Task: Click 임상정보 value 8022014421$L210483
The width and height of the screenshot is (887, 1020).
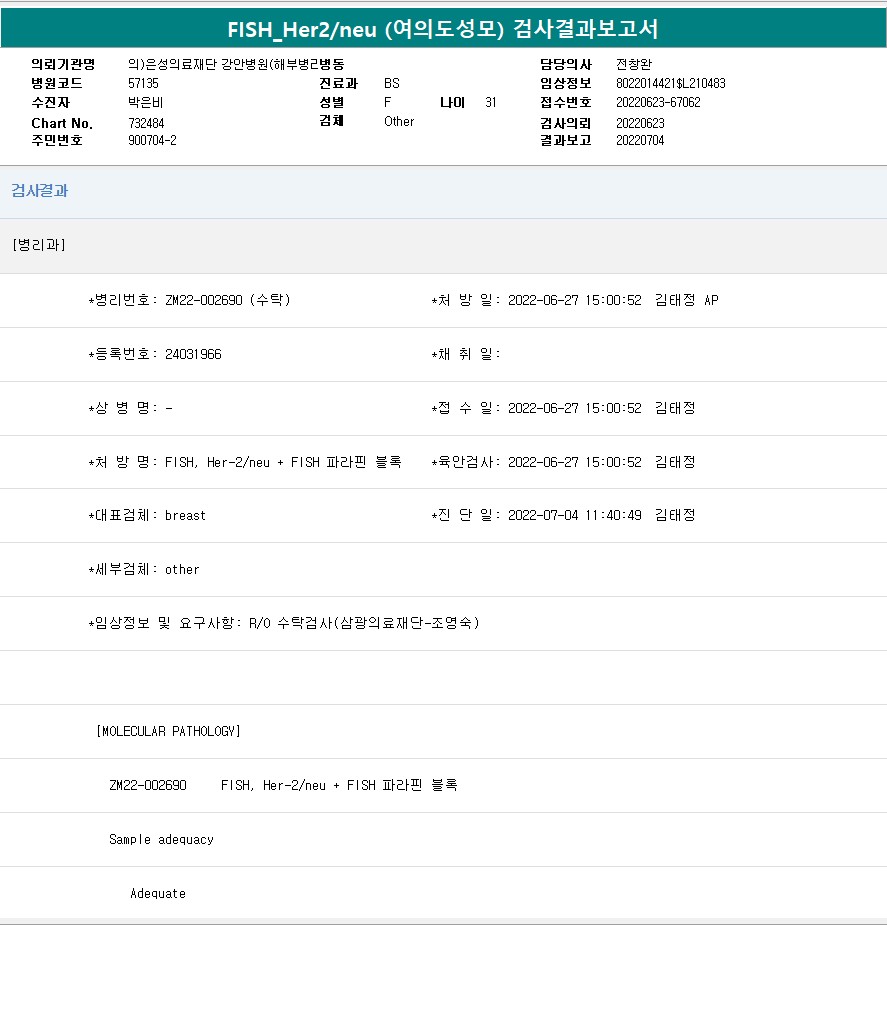Action: (670, 83)
